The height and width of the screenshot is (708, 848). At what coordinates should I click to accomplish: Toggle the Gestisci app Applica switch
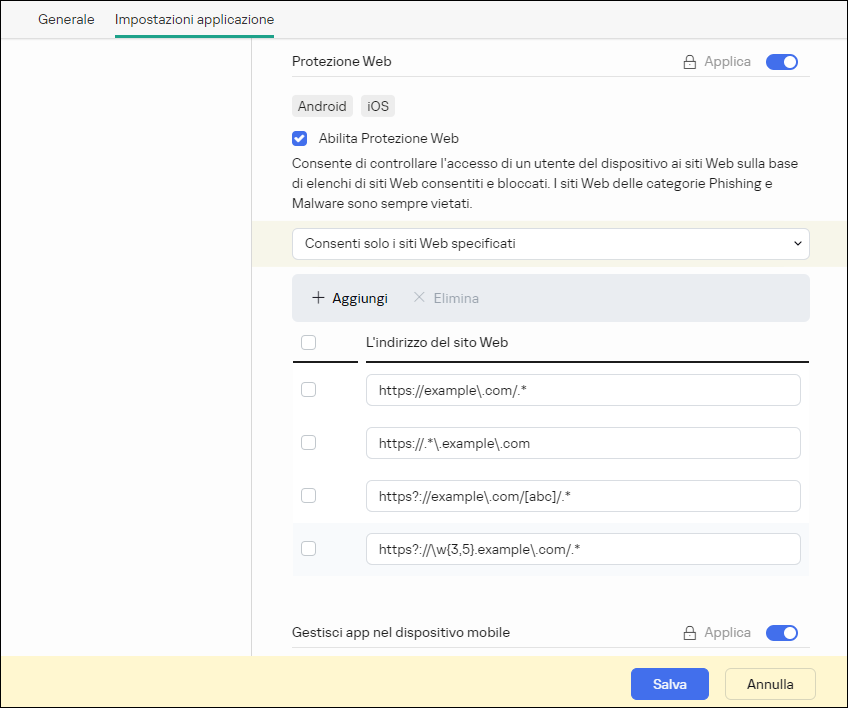click(x=782, y=633)
